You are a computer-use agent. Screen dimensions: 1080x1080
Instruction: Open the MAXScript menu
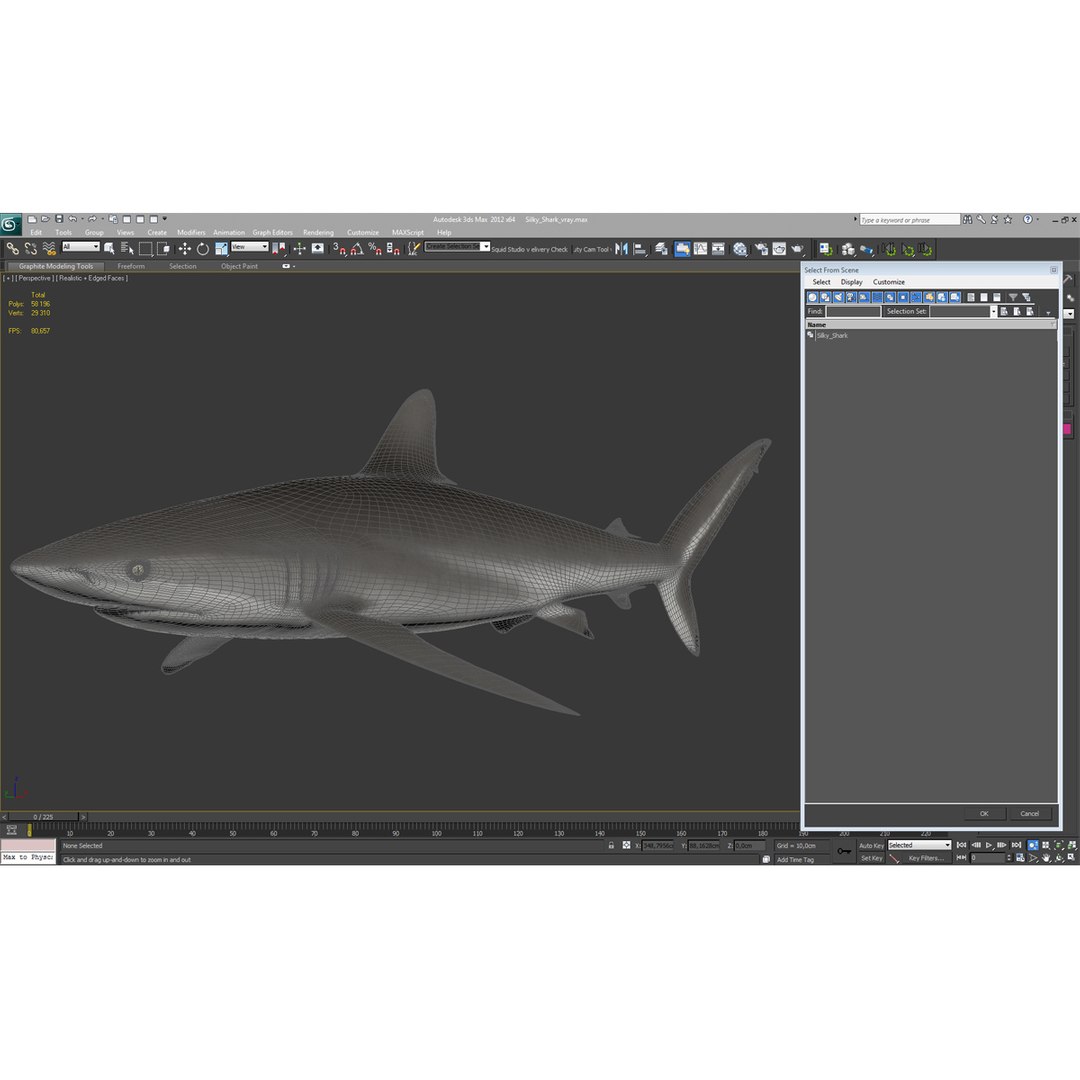(x=408, y=232)
